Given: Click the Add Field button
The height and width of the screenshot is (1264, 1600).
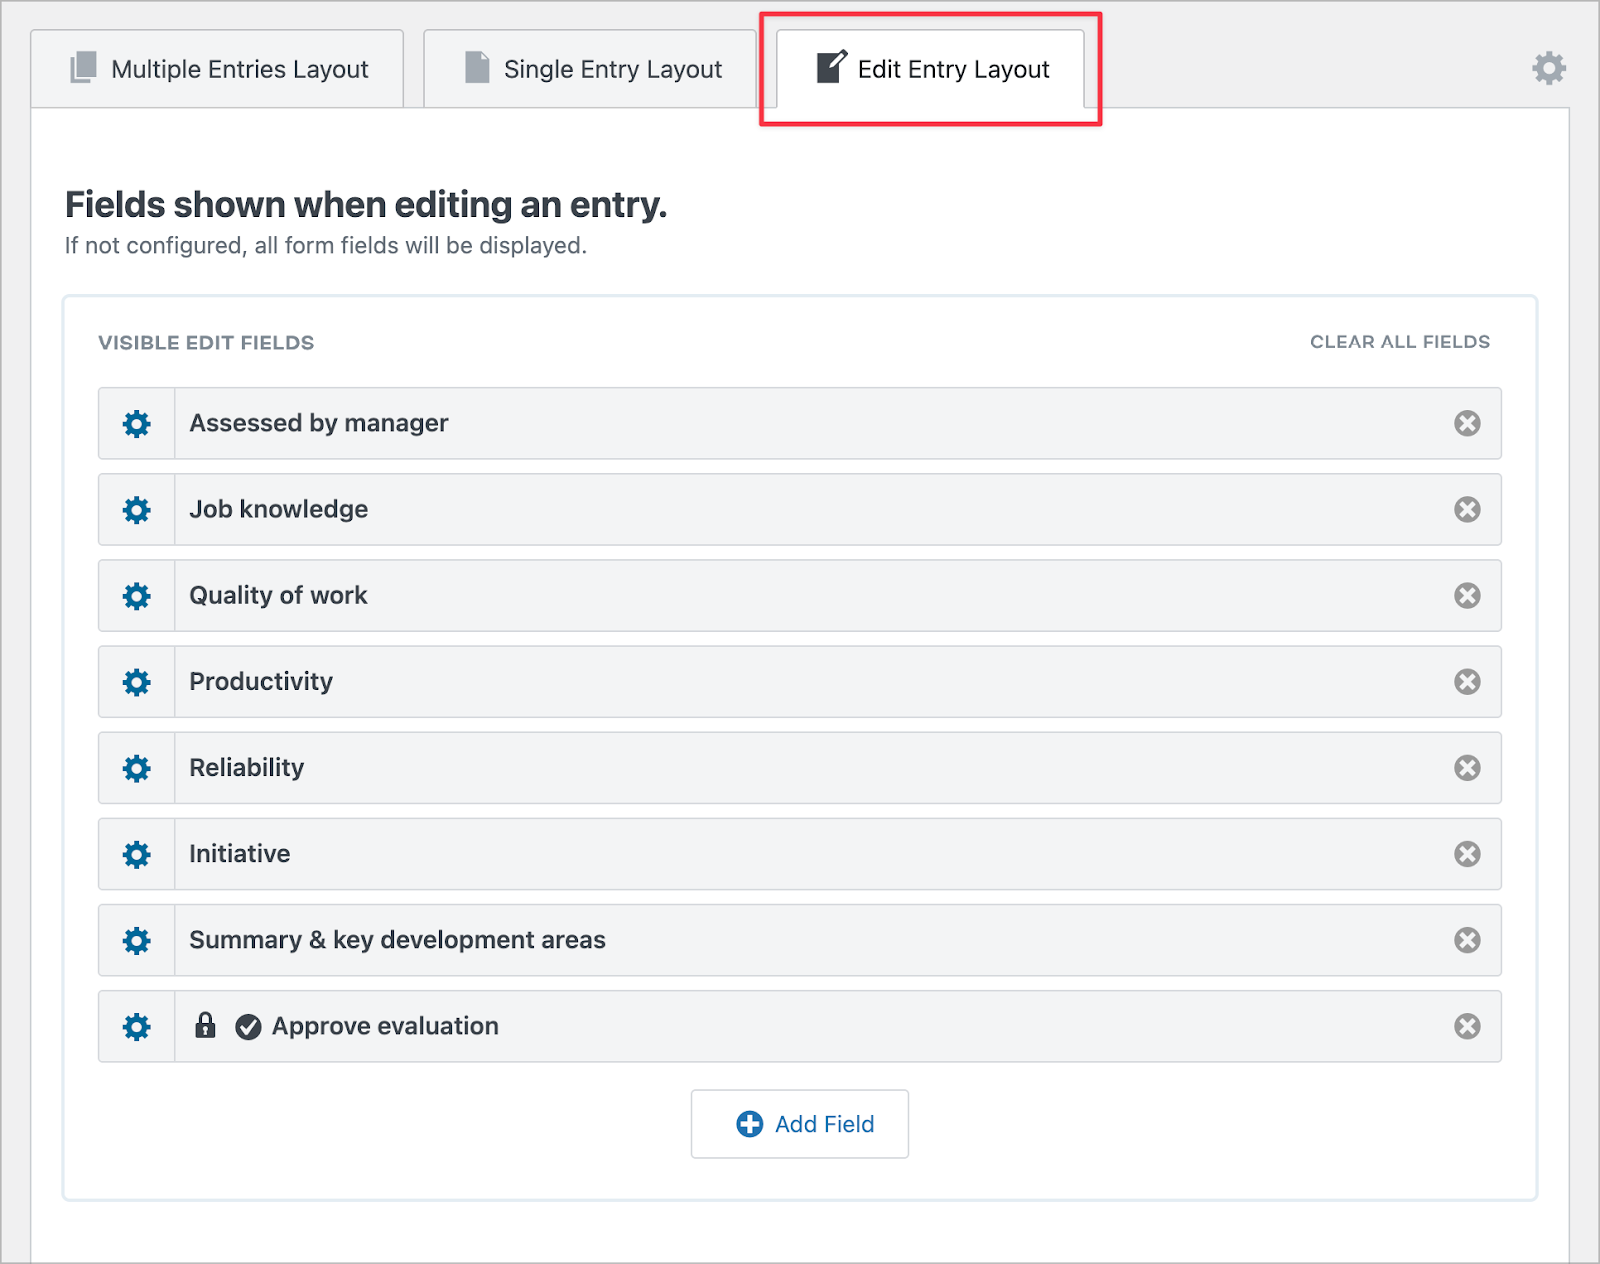Looking at the screenshot, I should pos(799,1124).
